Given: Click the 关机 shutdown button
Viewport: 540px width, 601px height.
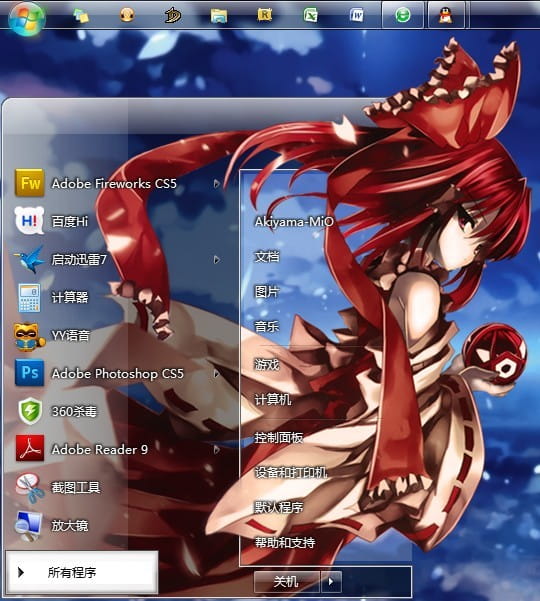Looking at the screenshot, I should 287,581.
